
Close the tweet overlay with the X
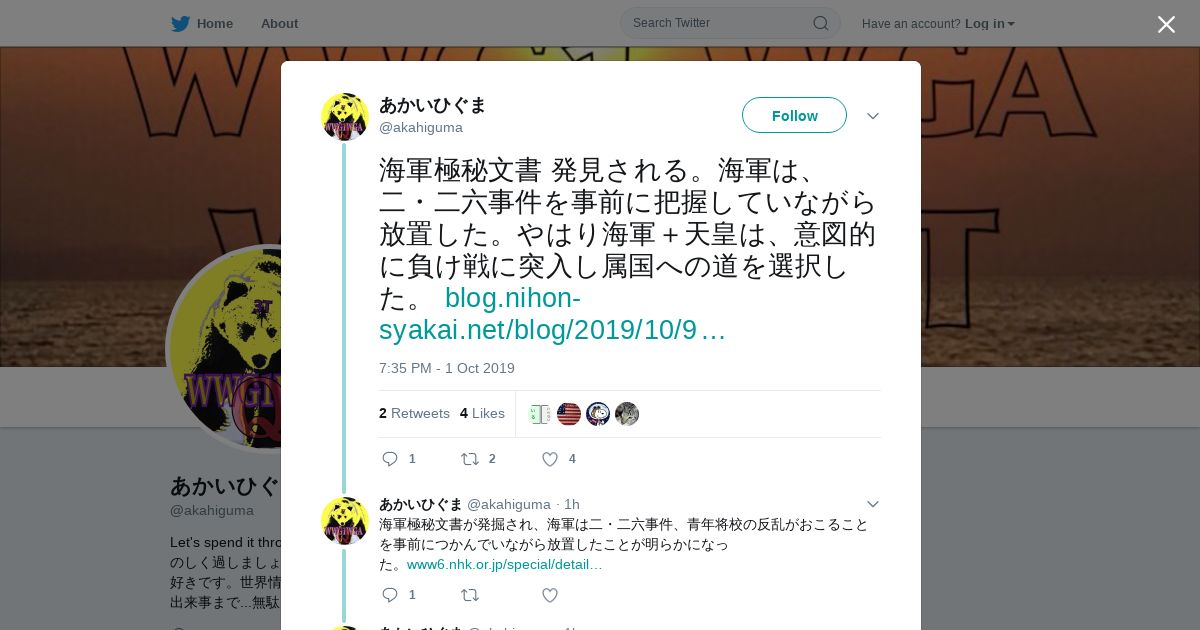(x=1166, y=24)
